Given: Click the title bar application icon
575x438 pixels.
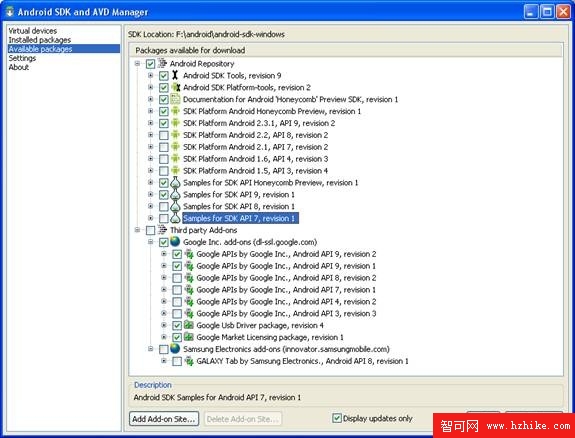Looking at the screenshot, I should pyautogui.click(x=10, y=12).
